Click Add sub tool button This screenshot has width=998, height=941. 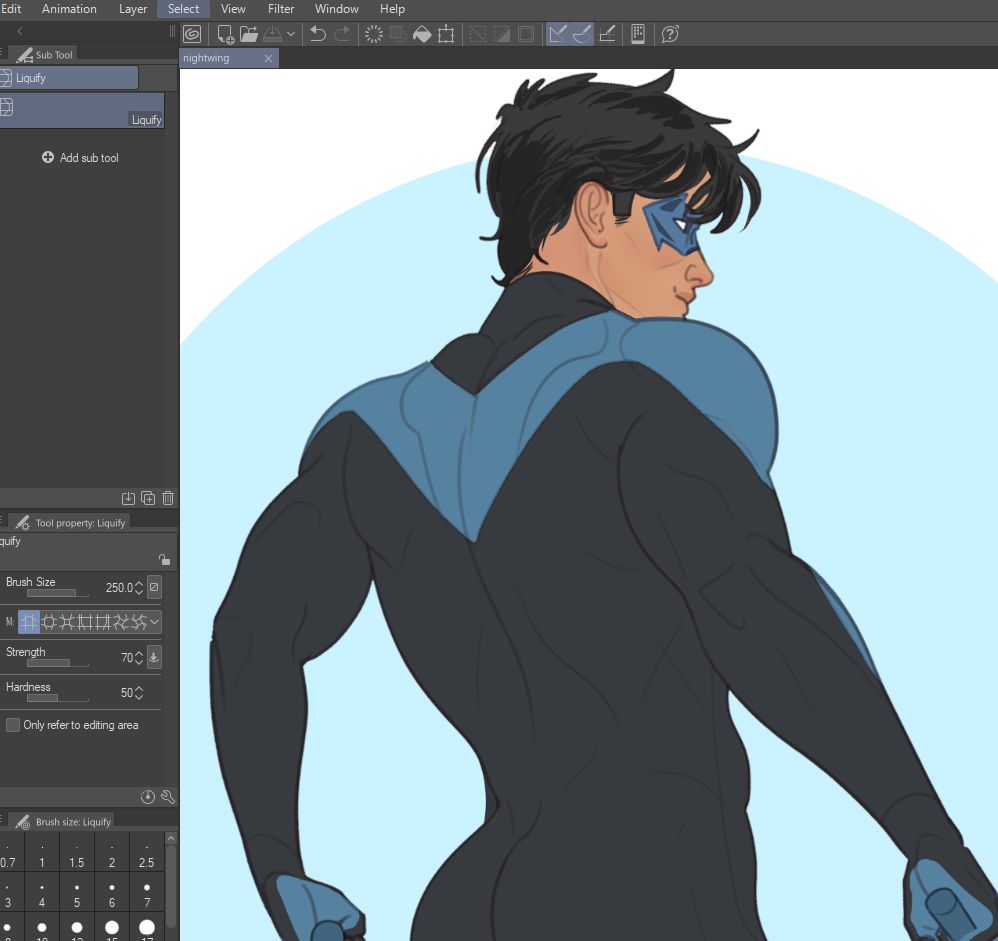[80, 157]
